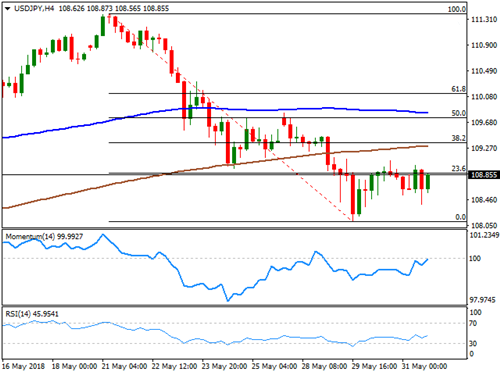This screenshot has height=375, width=500.
Task: Click the 108.050 price scale label
Action: click(x=484, y=226)
